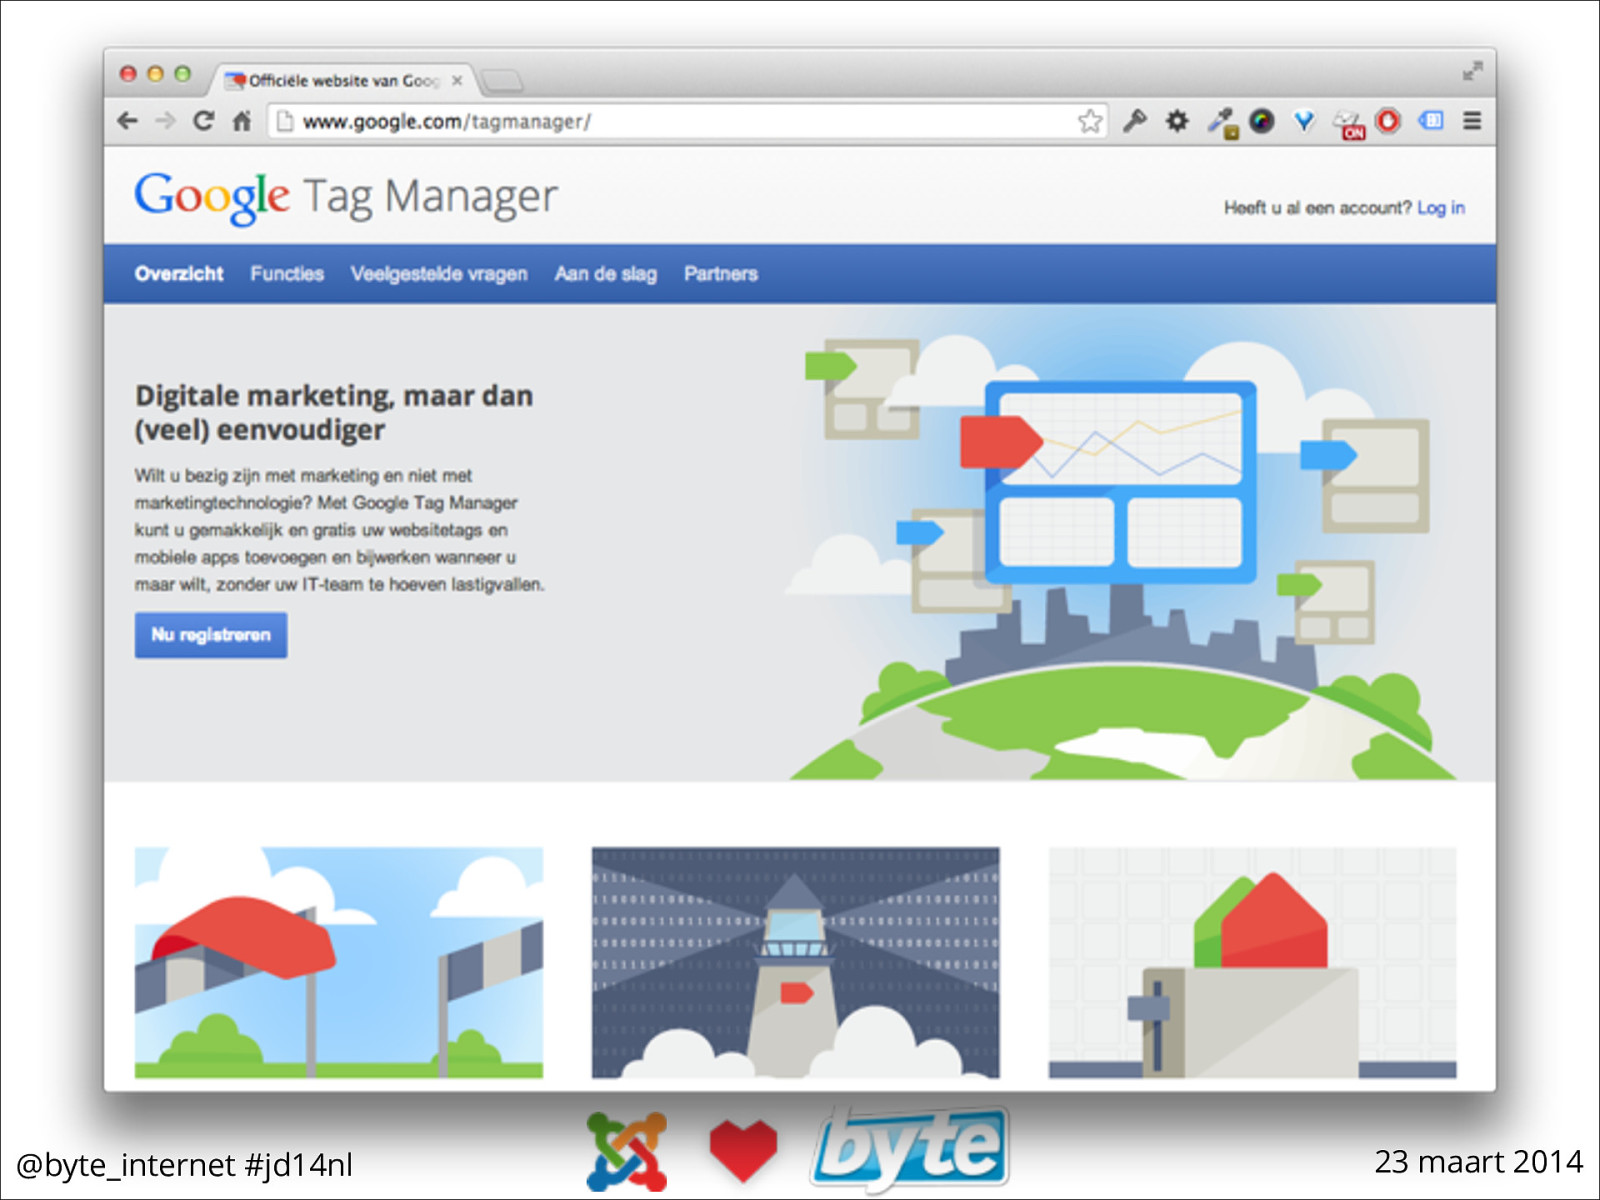This screenshot has width=1600, height=1200.
Task: Close the Officiële website tab
Action: pos(457,81)
